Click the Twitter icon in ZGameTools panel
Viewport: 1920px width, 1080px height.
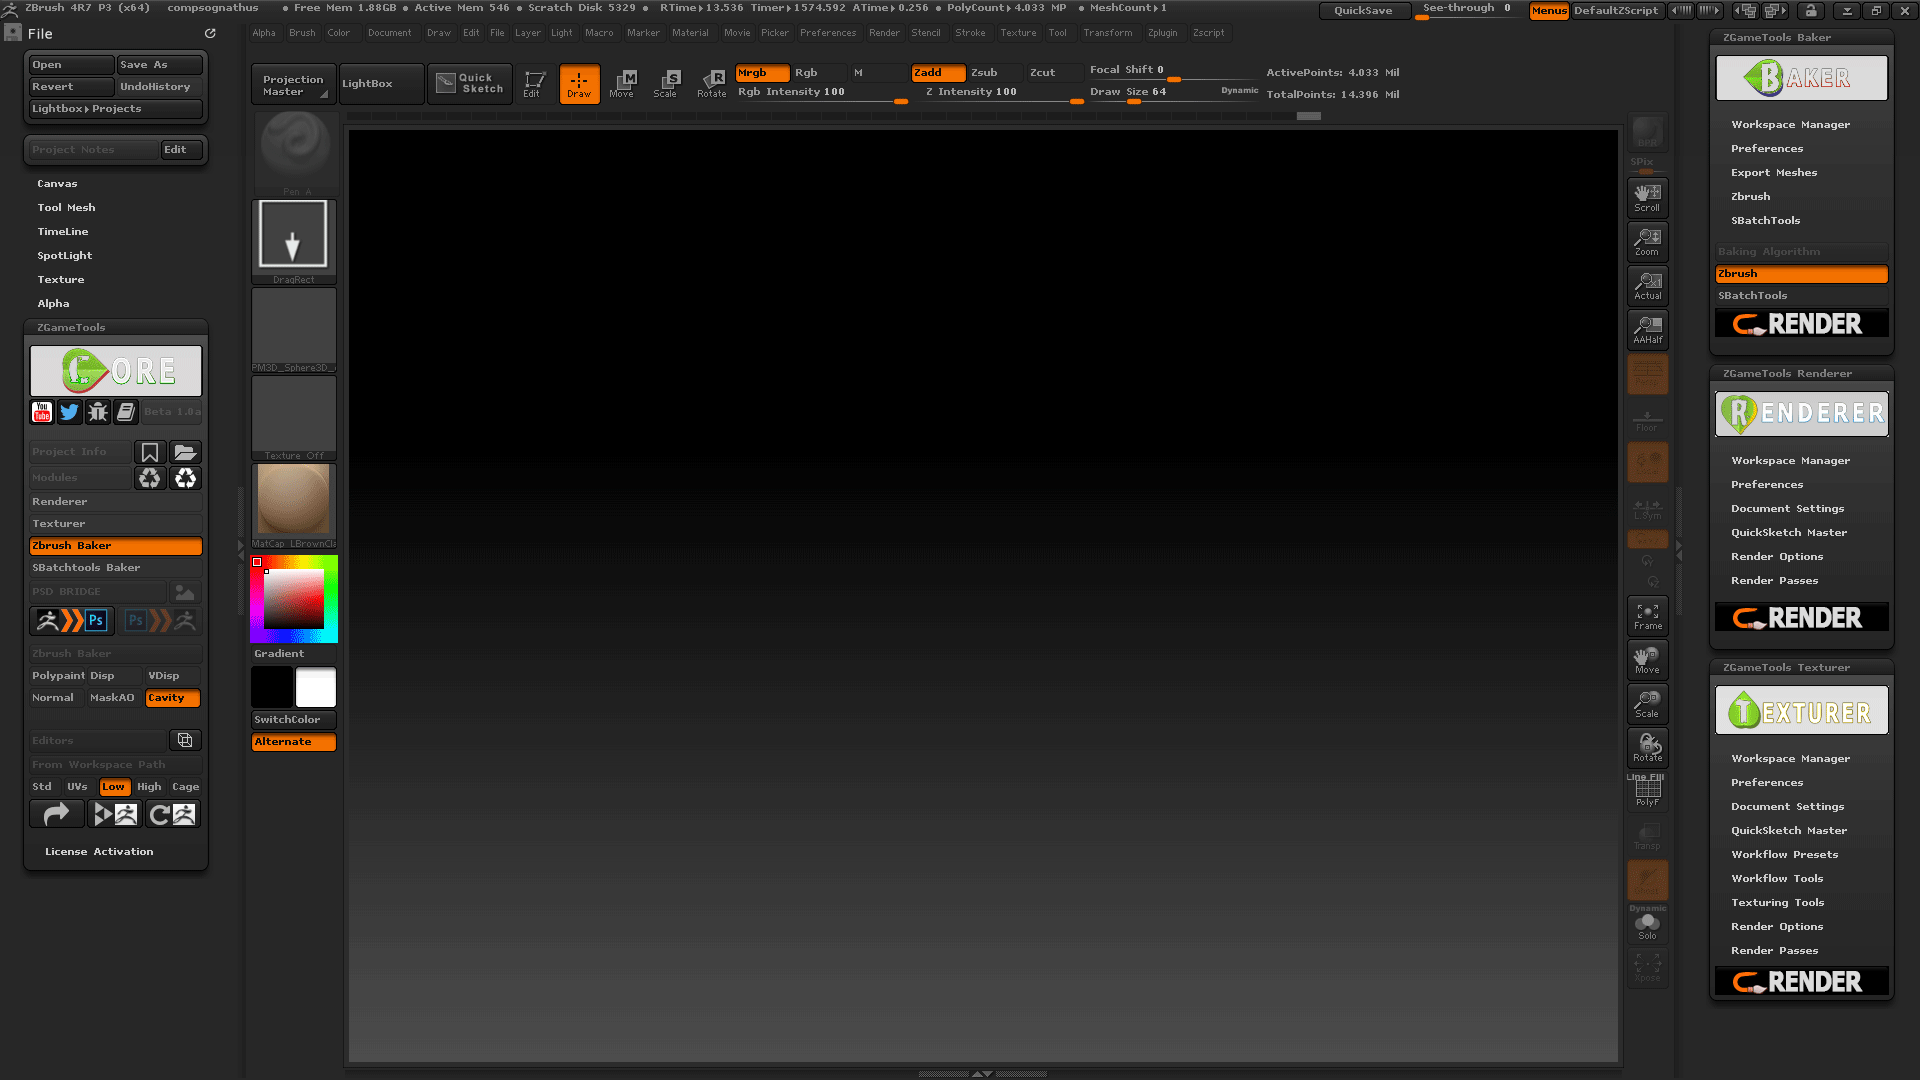click(69, 411)
